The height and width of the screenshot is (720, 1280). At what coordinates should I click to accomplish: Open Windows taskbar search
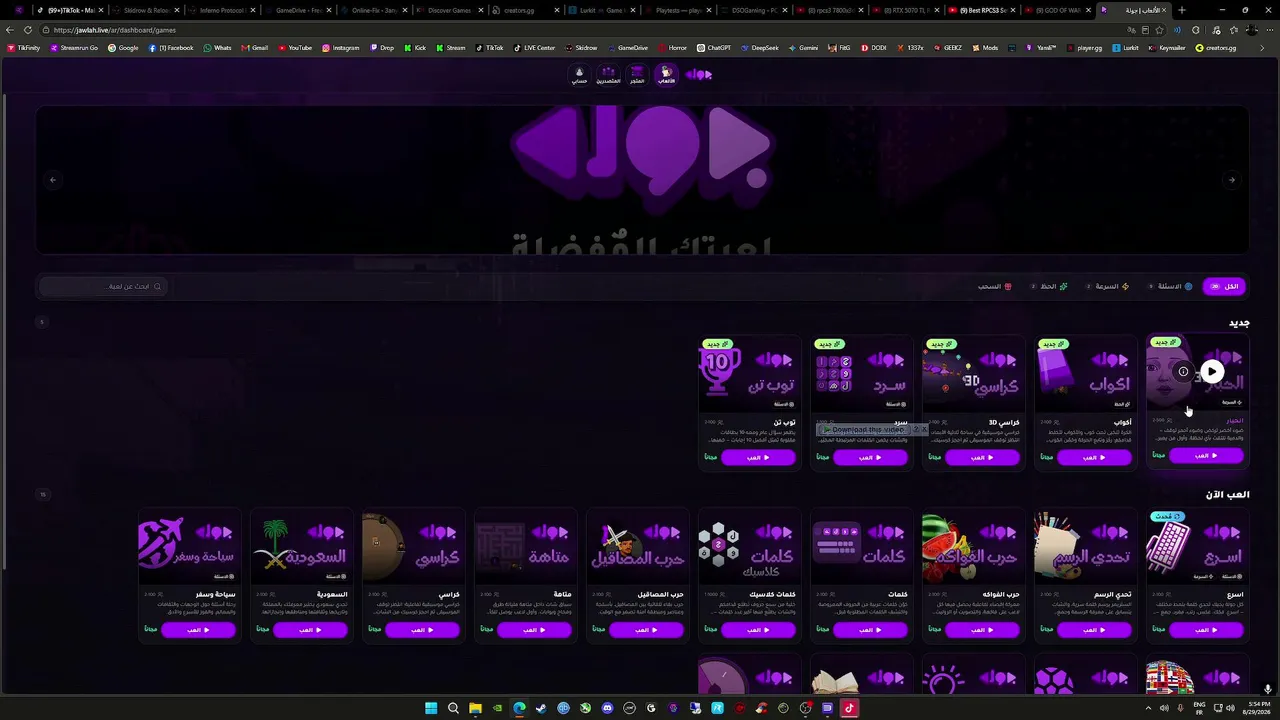[453, 708]
